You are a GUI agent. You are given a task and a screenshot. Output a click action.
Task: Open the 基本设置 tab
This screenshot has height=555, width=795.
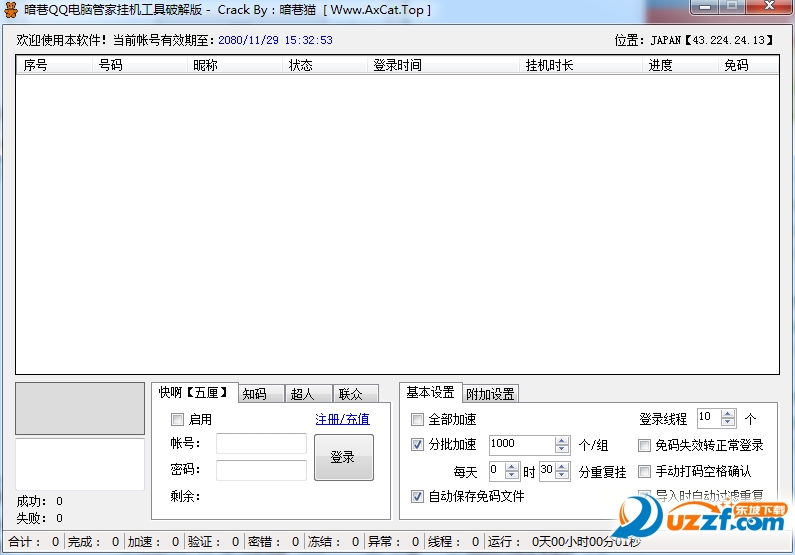[x=430, y=392]
